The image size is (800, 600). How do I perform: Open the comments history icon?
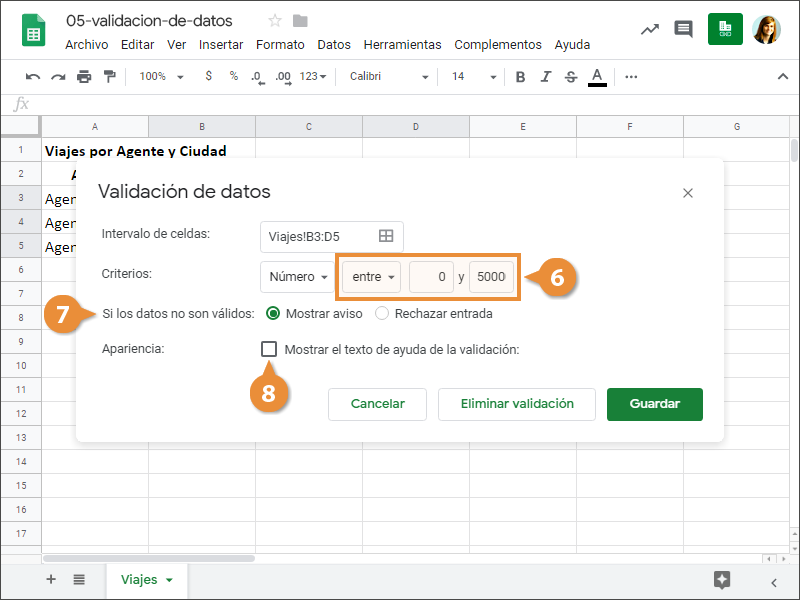[684, 29]
